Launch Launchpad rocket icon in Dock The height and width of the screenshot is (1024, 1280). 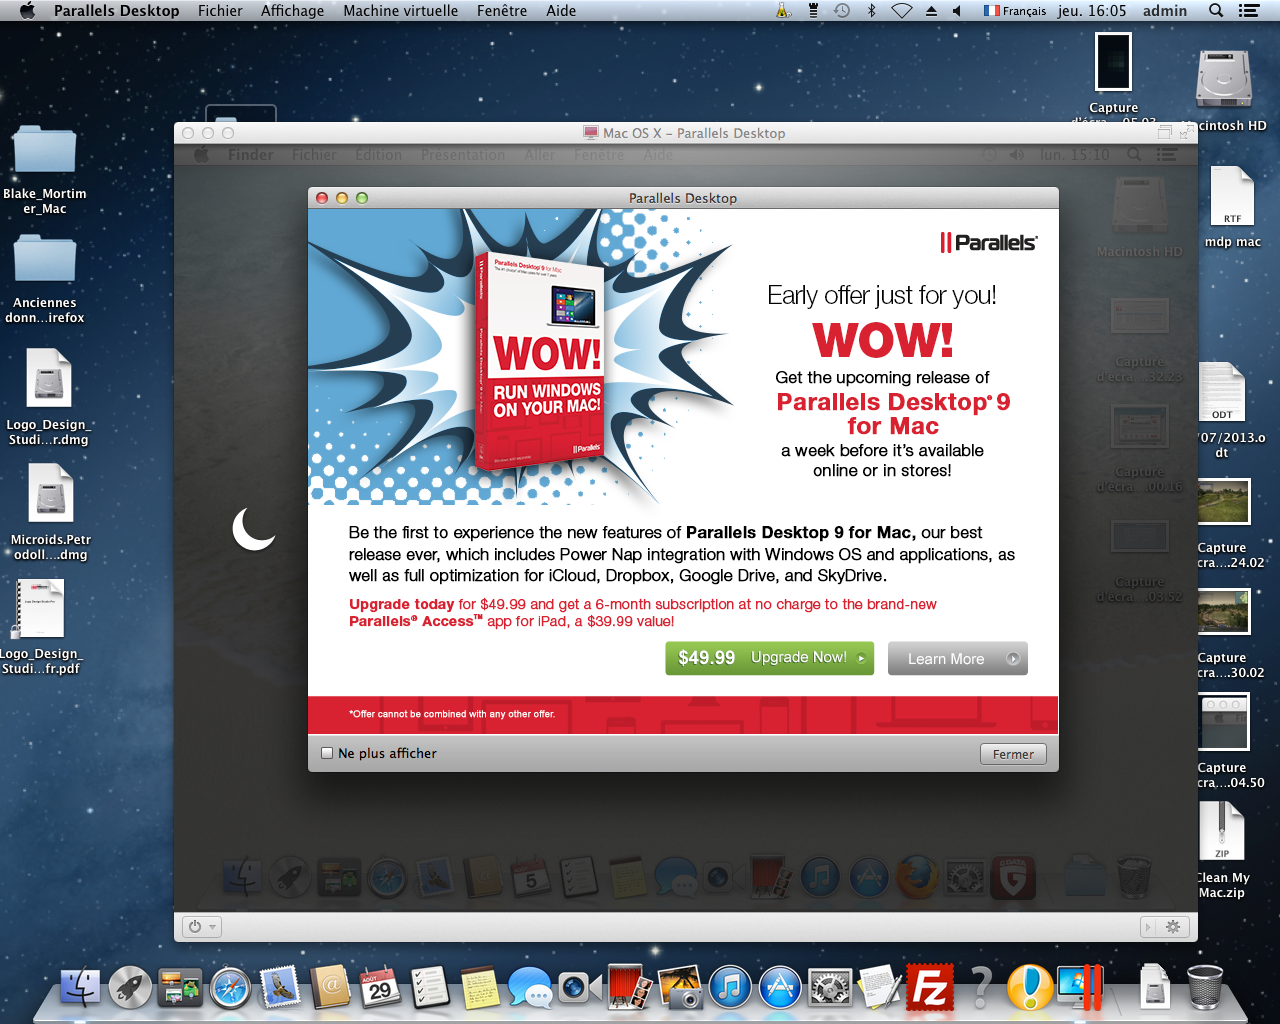tap(130, 987)
